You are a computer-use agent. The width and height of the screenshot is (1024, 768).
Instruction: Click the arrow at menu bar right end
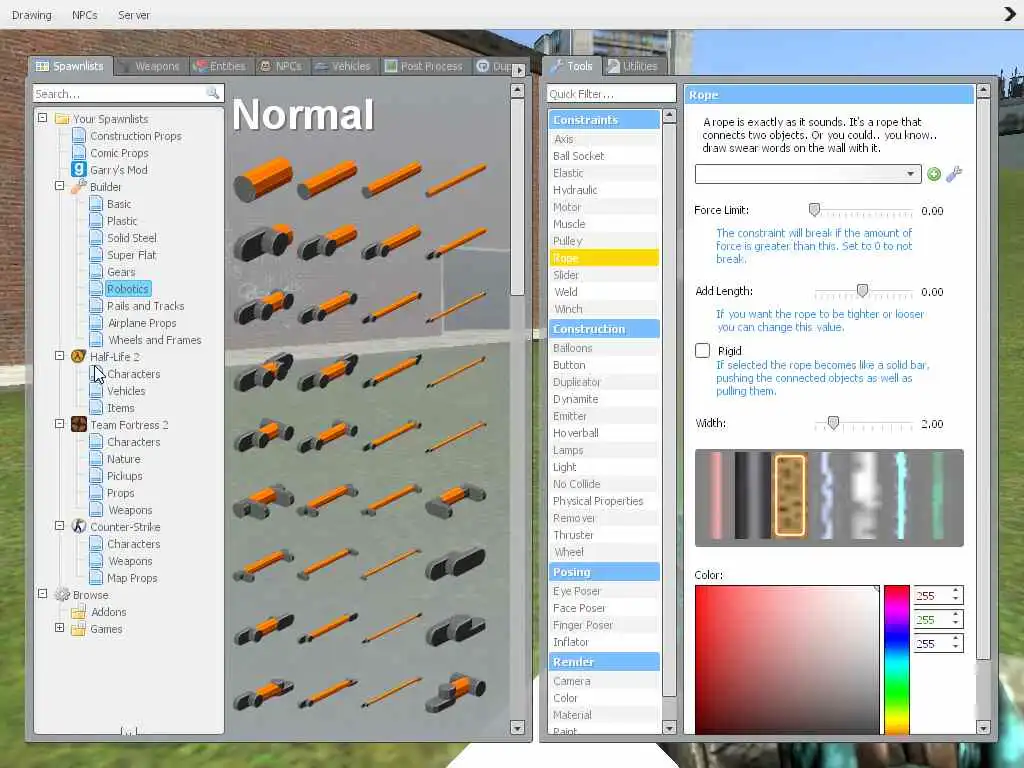[1010, 14]
